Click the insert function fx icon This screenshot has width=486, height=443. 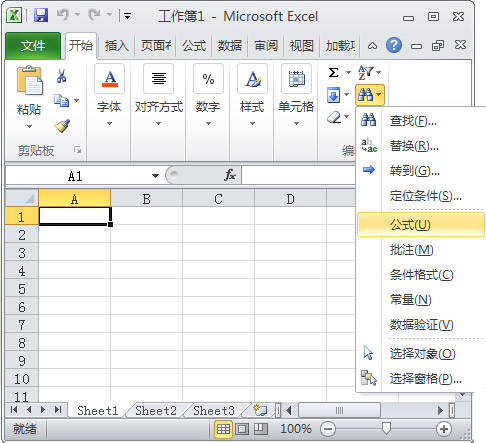[230, 175]
